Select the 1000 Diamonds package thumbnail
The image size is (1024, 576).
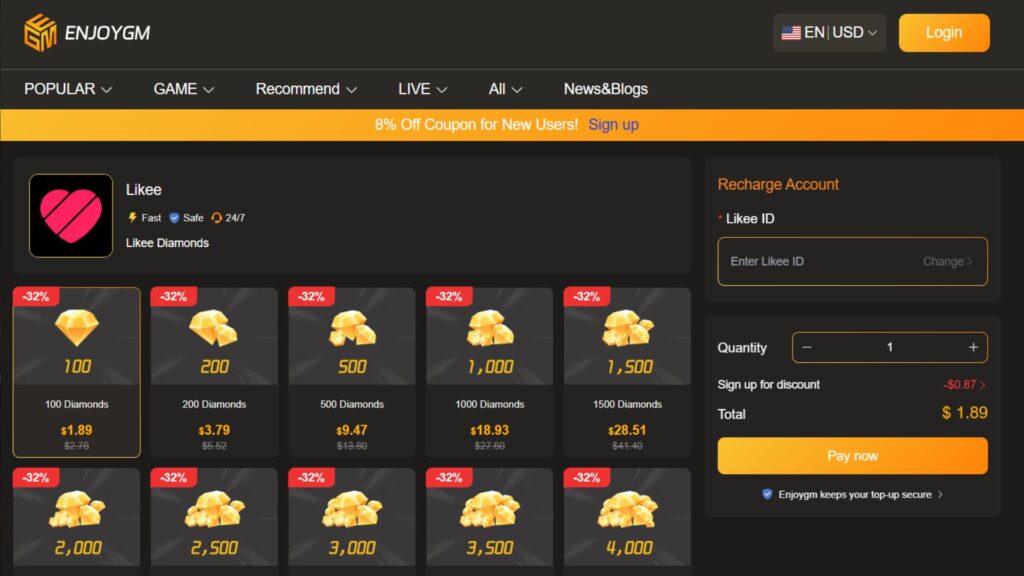click(489, 370)
